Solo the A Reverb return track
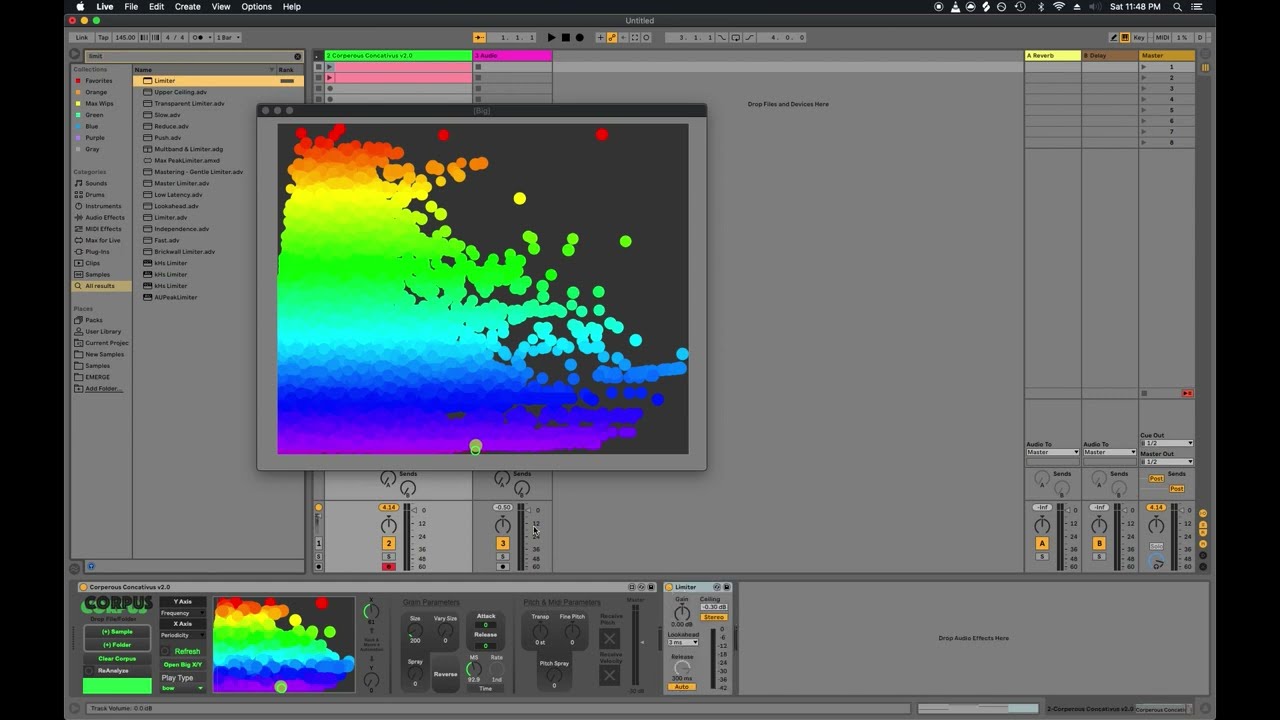 tap(1042, 556)
